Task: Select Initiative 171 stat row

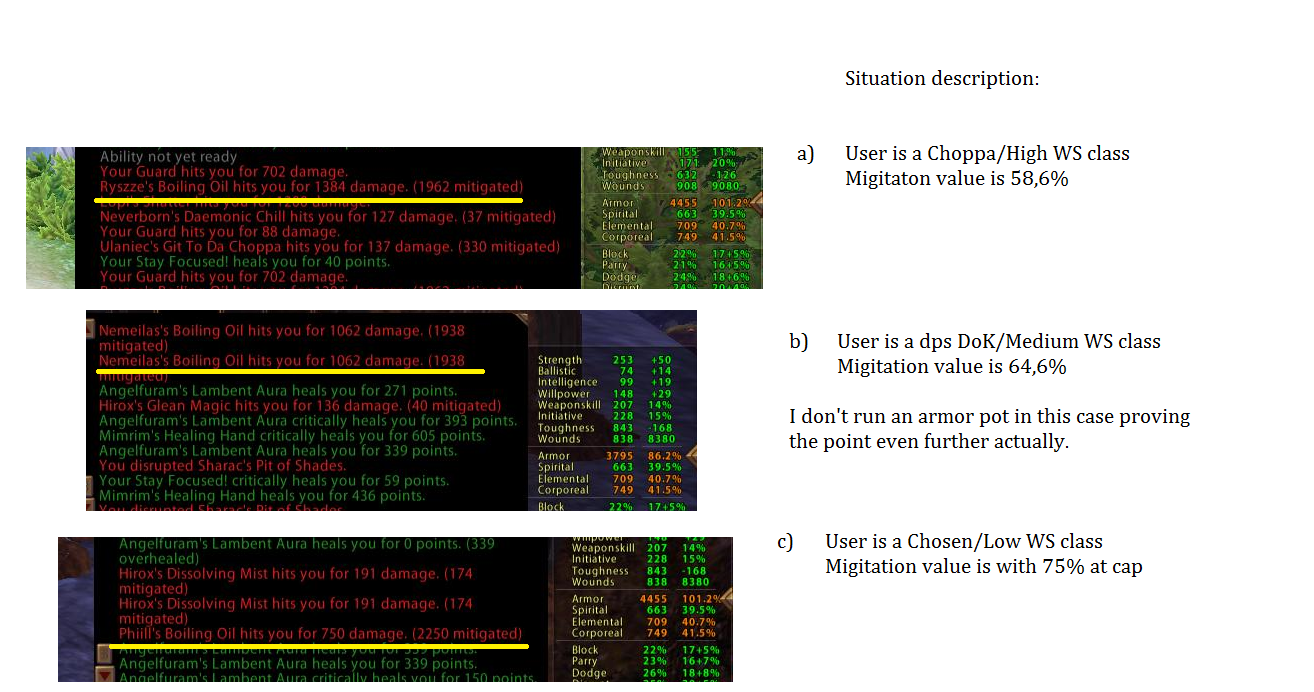Action: (x=670, y=164)
